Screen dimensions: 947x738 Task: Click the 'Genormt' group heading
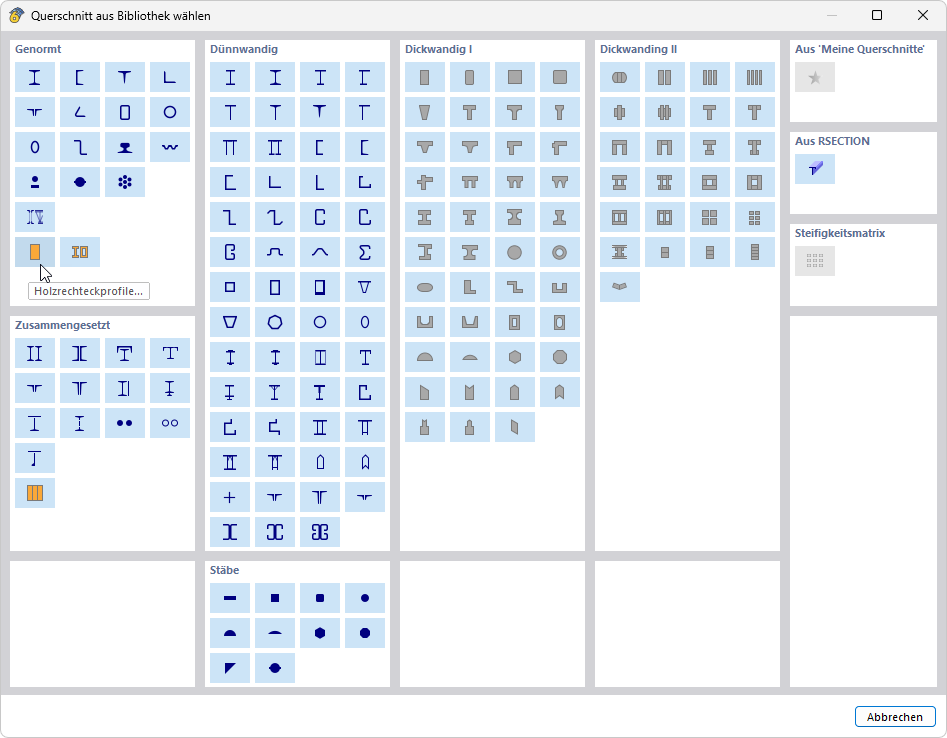(x=38, y=50)
